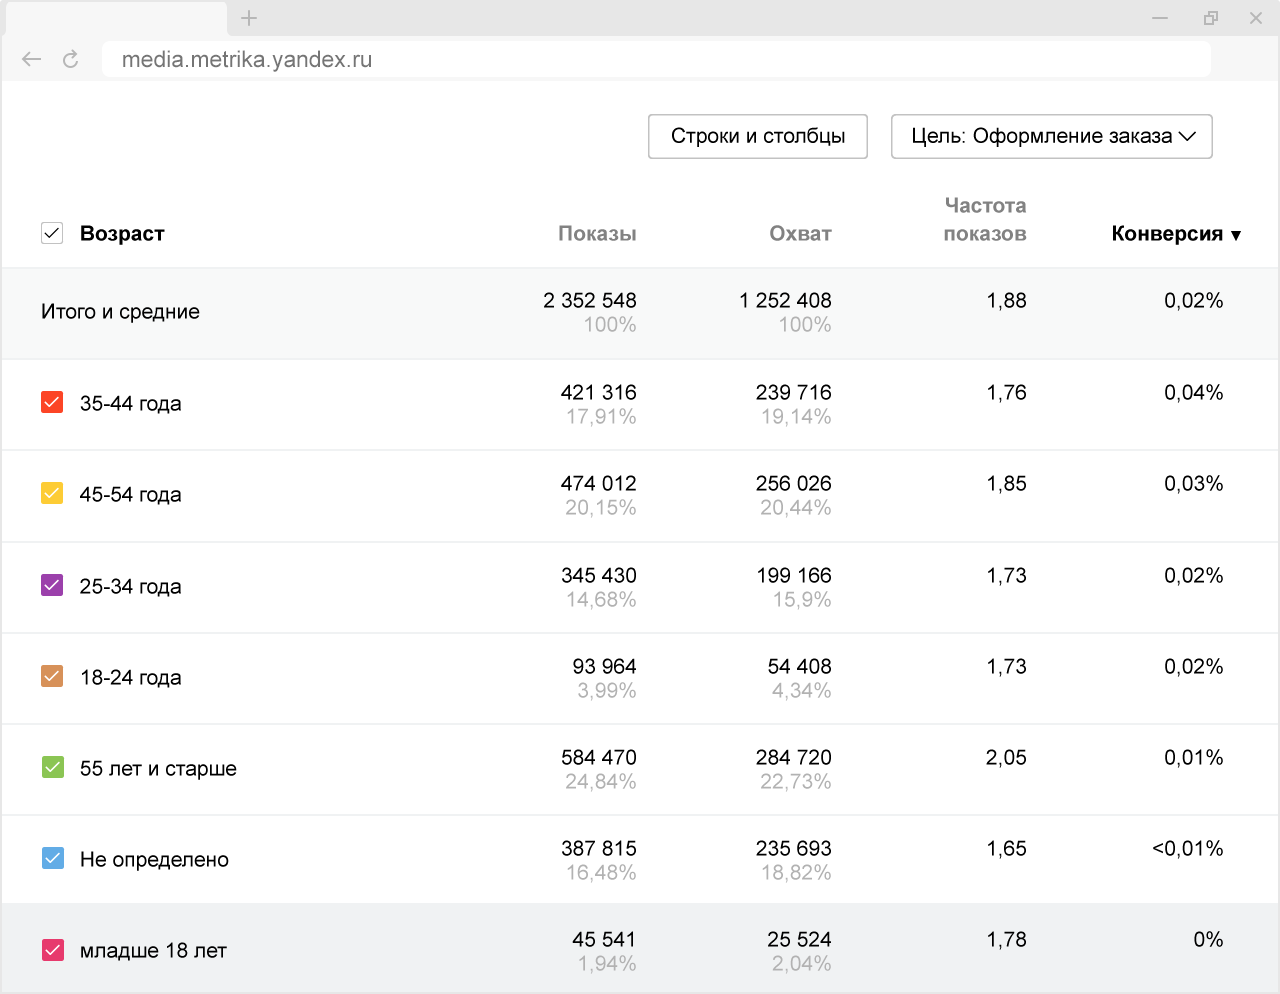Uncheck the 45-54 года checkbox
1280x994 pixels.
click(x=52, y=493)
